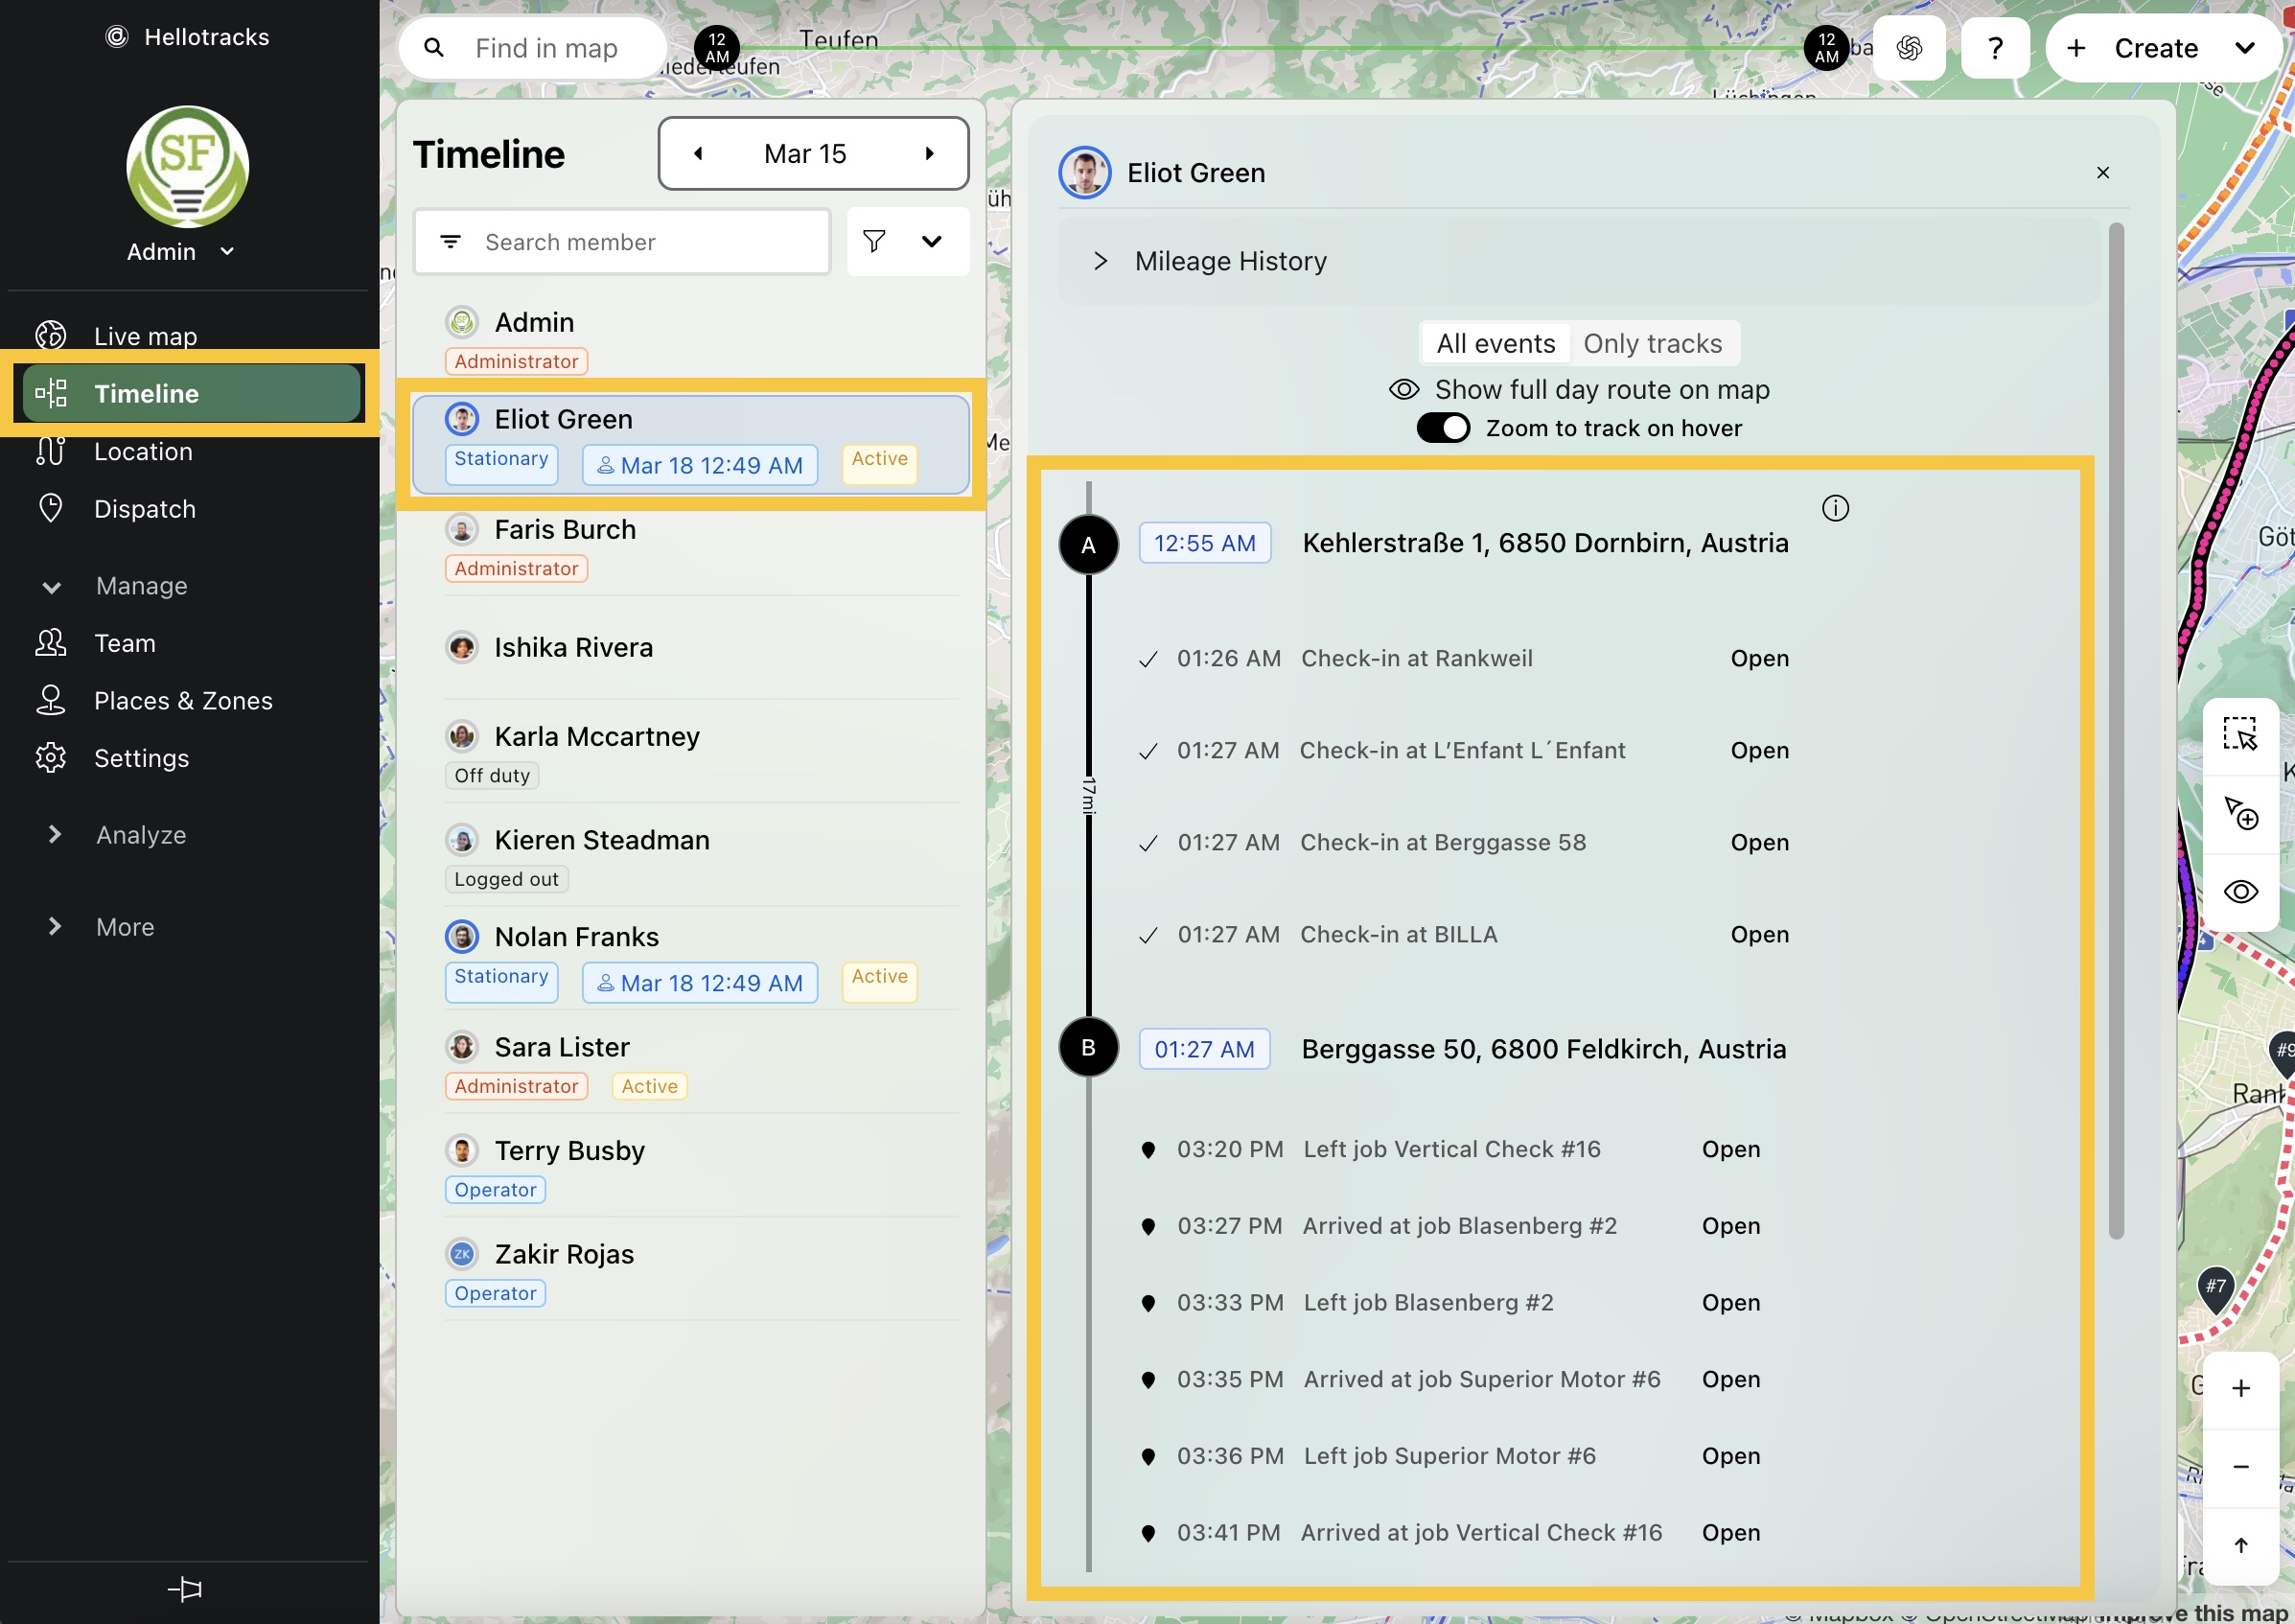Screen dimensions: 2295x1624
Task: Advance to the next day with the right arrow
Action: (x=930, y=152)
